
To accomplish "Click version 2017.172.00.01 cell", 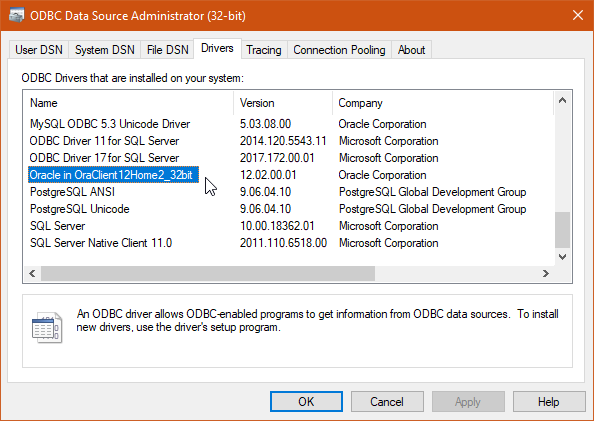I will click(x=277, y=158).
